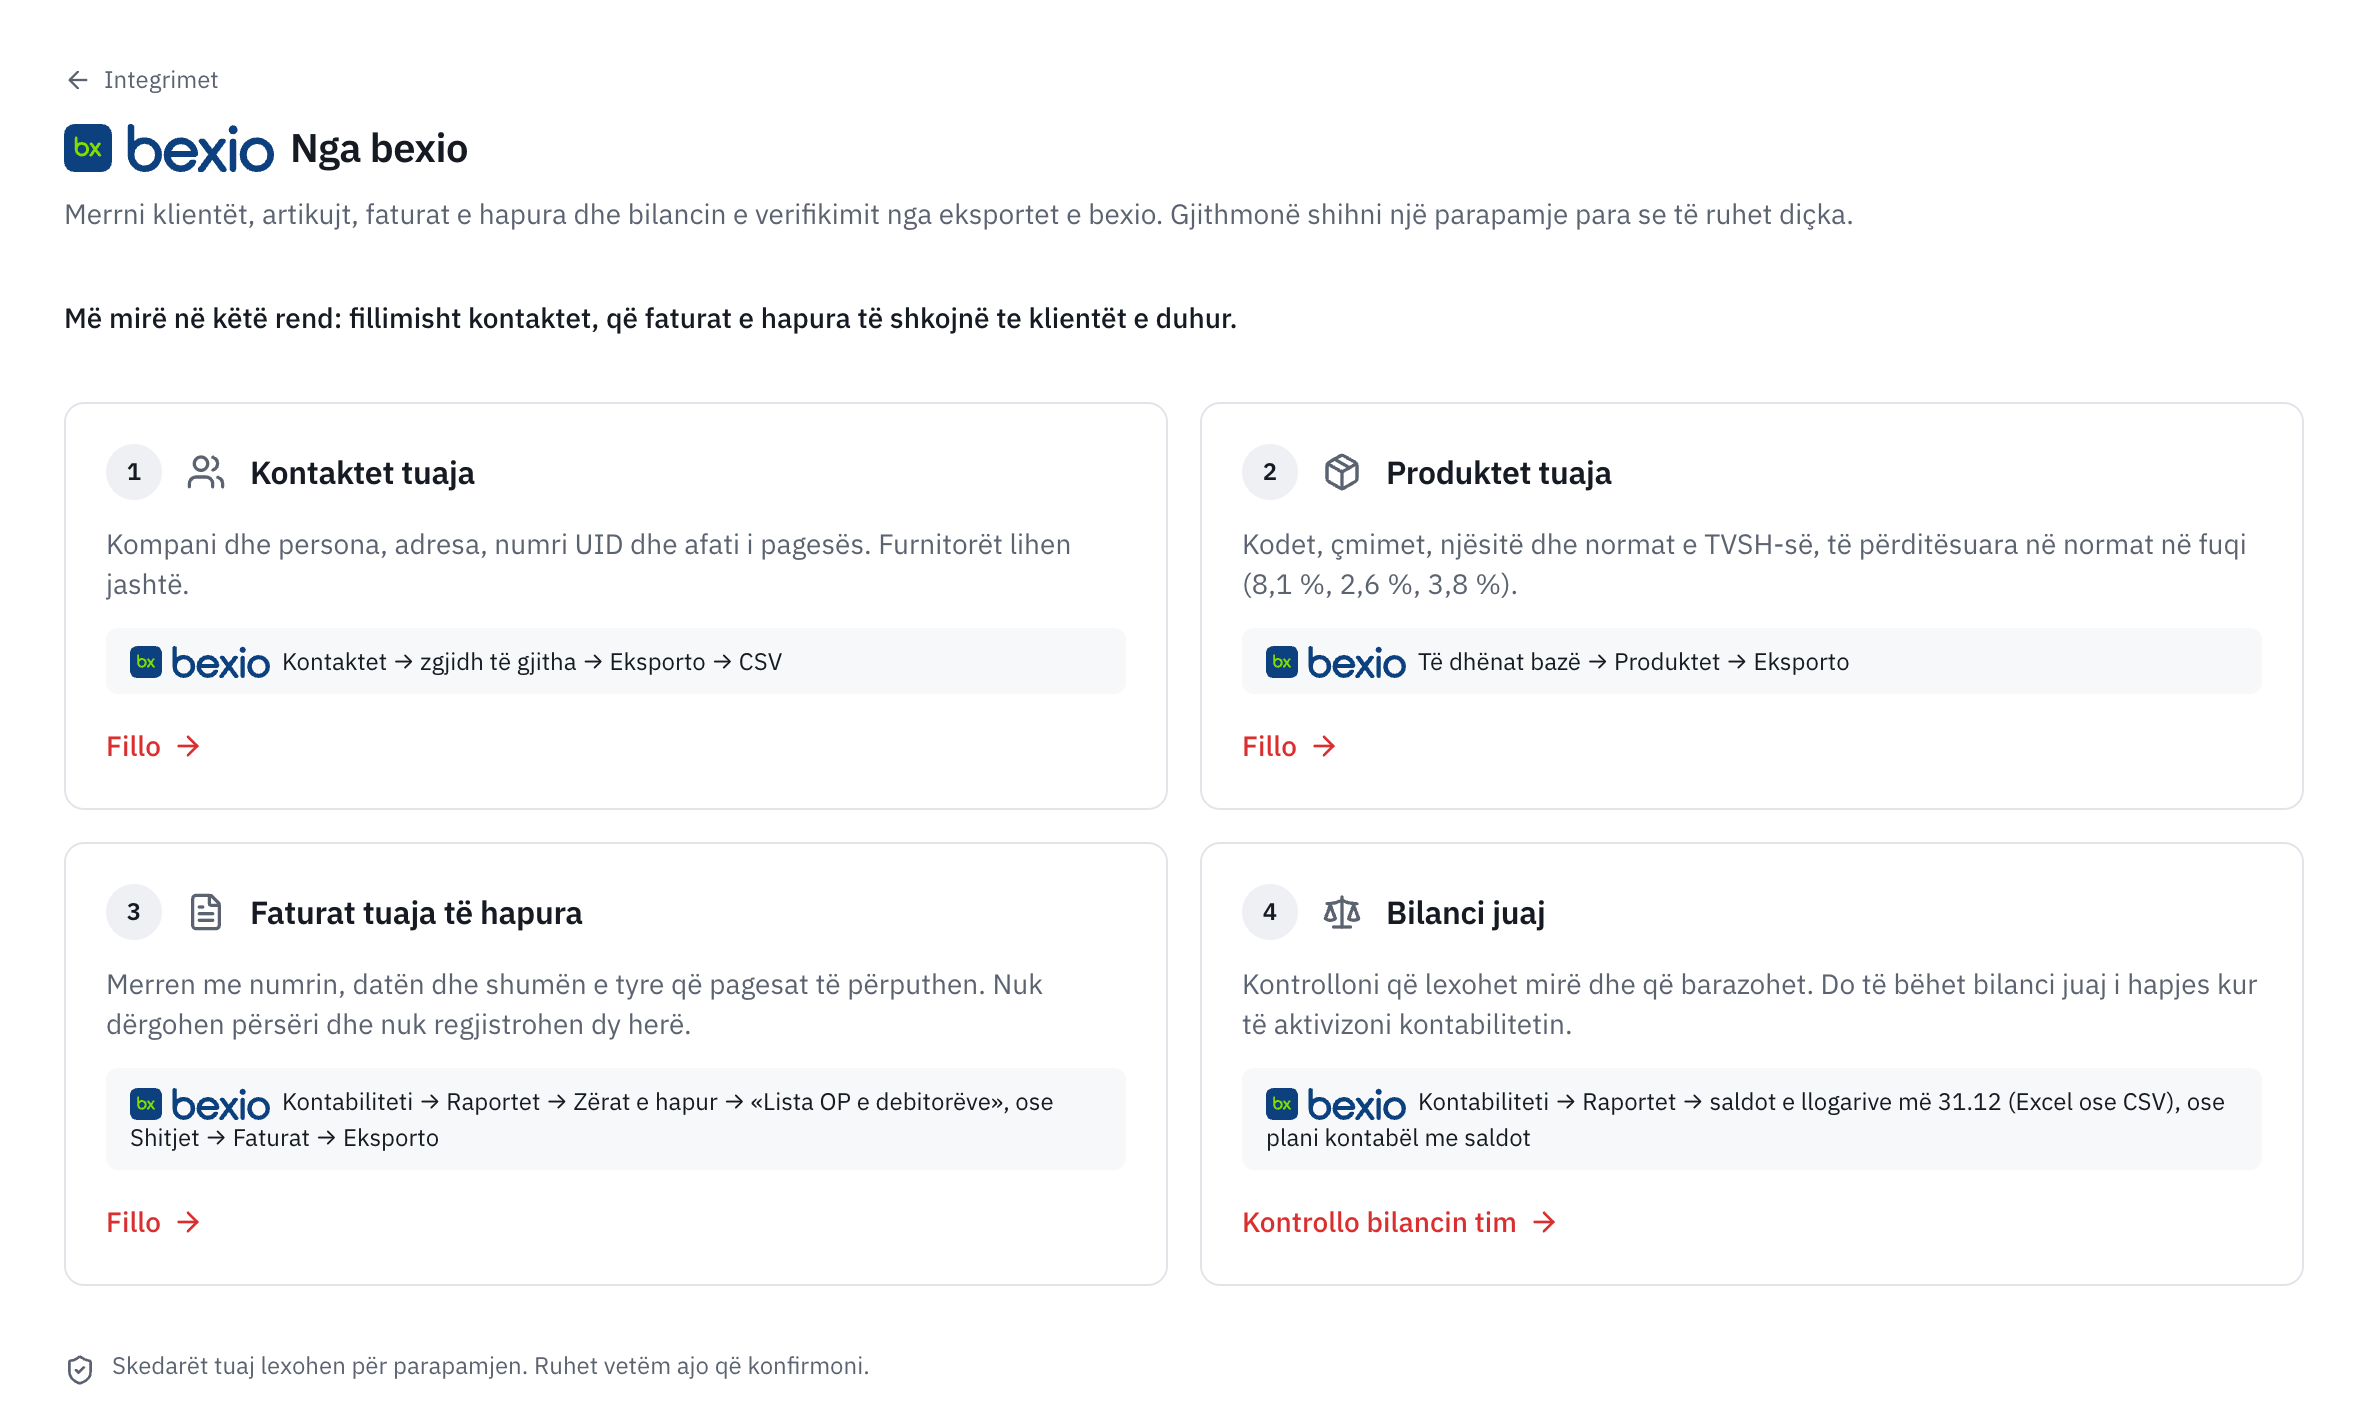2368x1416 pixels.
Task: Click the step 3 number badge
Action: coord(134,912)
